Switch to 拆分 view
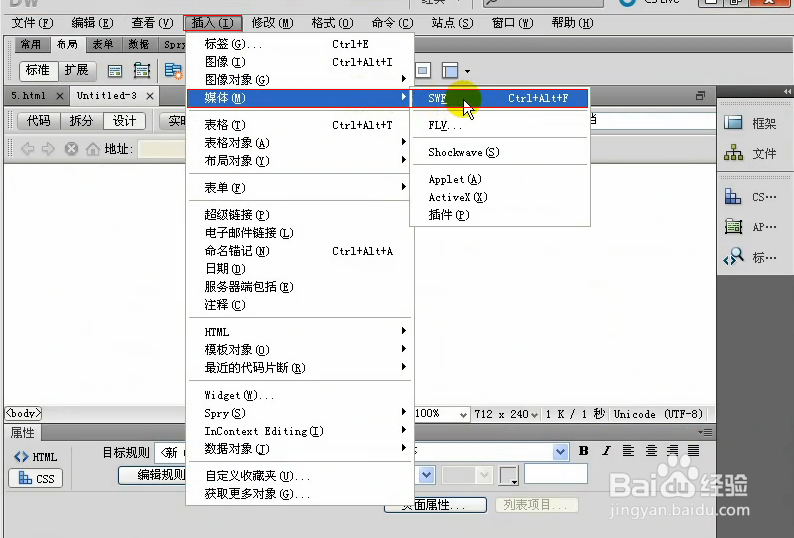Screen dimensions: 794x538 click(x=82, y=121)
